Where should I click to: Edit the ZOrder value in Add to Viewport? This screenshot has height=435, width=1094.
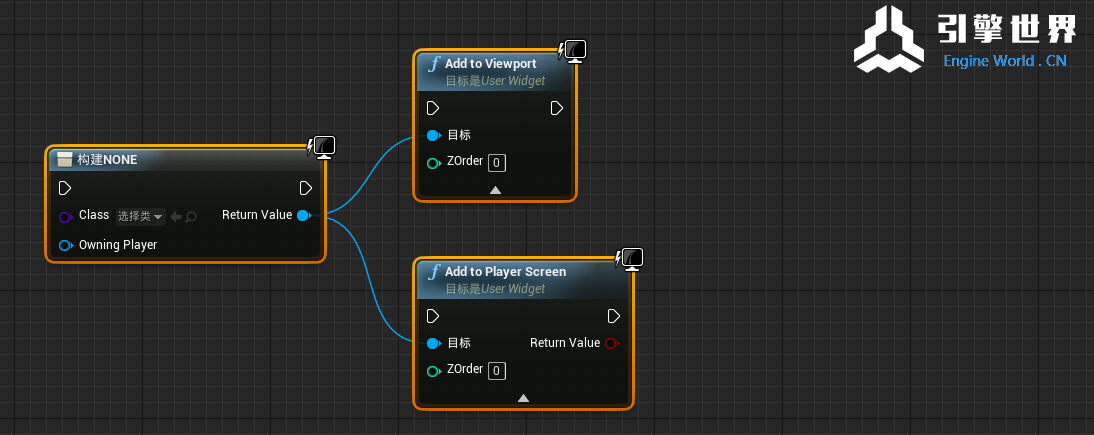(497, 163)
